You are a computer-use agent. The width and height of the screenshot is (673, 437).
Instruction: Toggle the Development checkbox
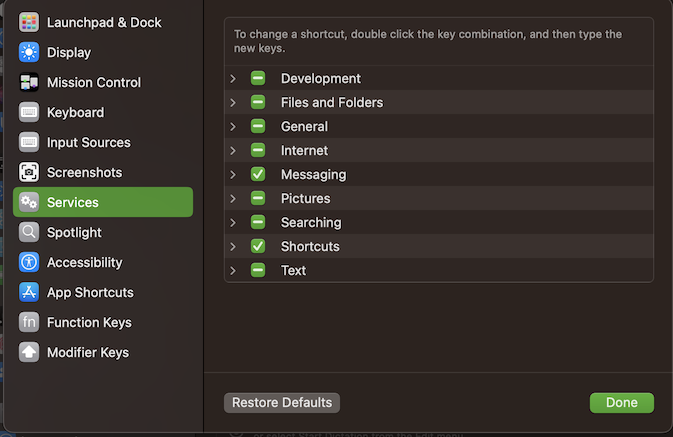pos(258,78)
